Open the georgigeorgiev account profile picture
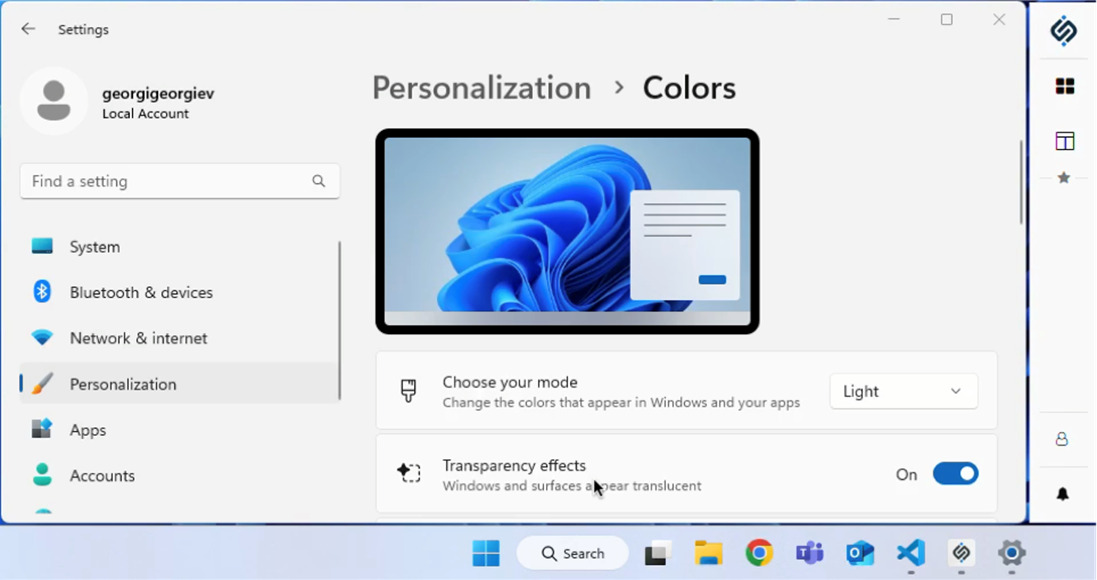Viewport: 1097px width, 580px height. tap(54, 101)
